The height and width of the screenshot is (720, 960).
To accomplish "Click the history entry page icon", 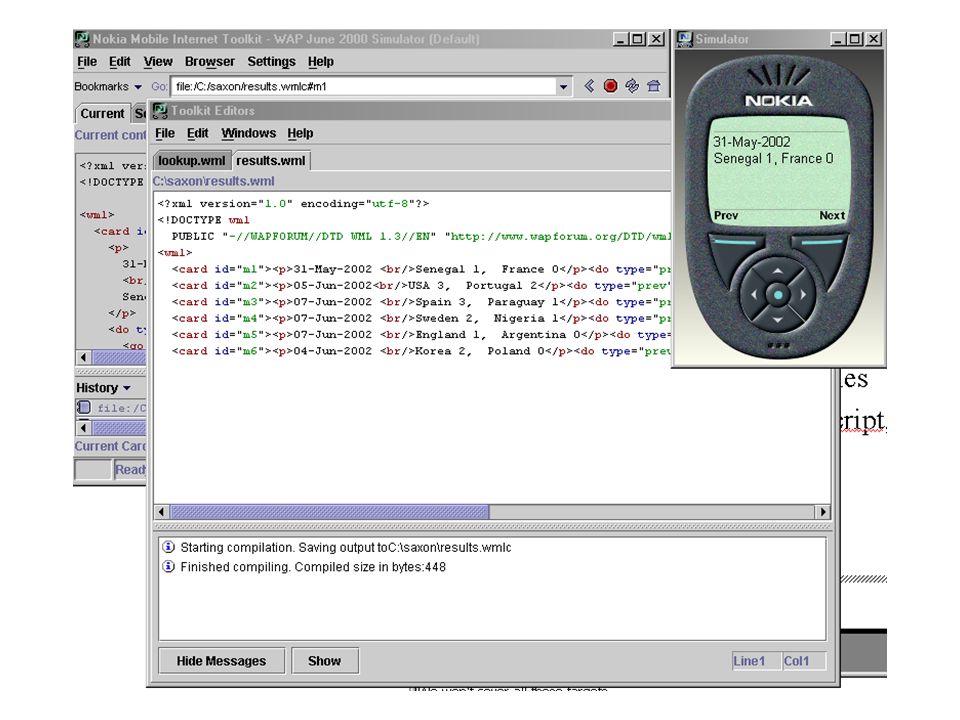I will 84,407.
